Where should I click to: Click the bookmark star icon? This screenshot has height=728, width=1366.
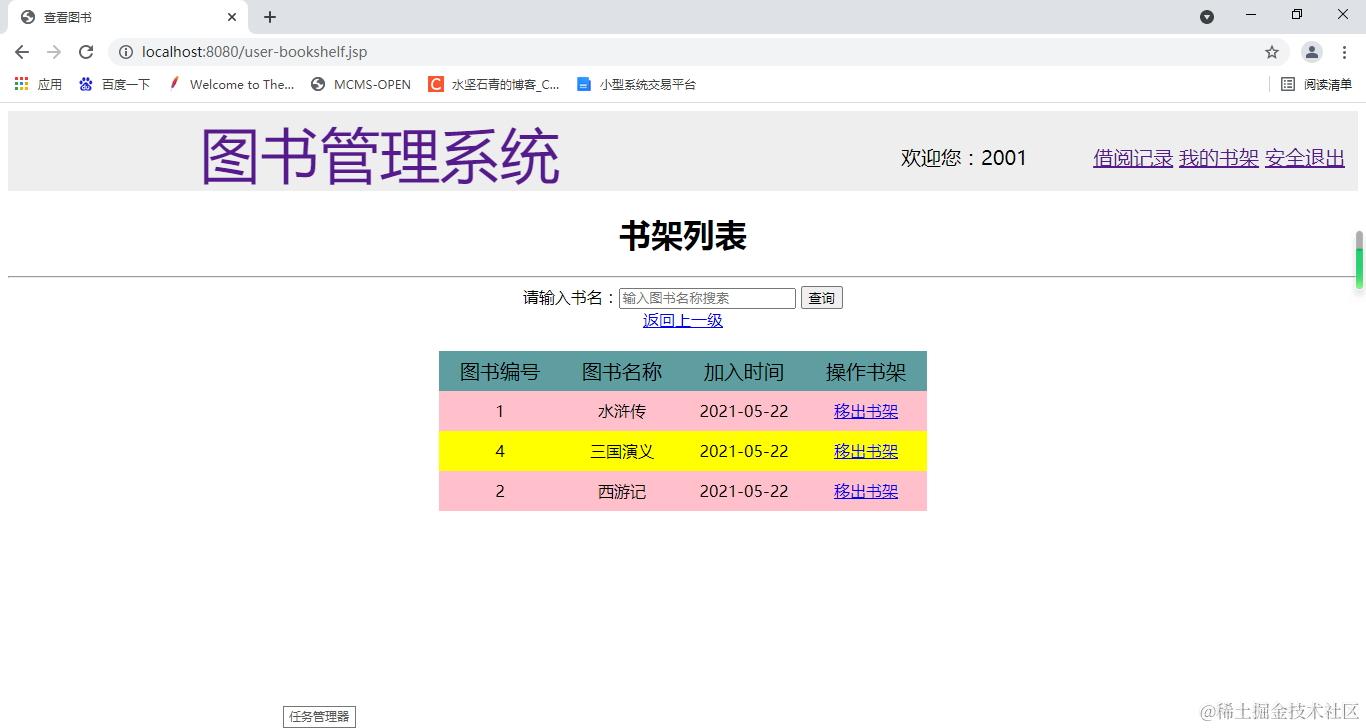point(1271,51)
